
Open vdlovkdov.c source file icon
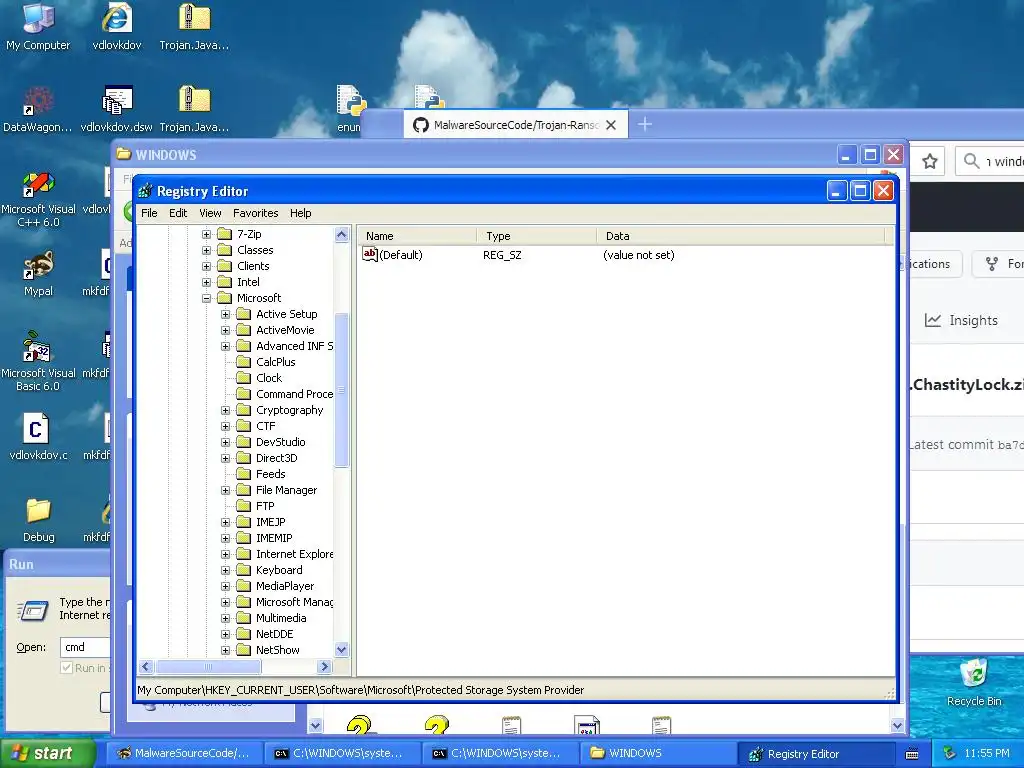38,436
